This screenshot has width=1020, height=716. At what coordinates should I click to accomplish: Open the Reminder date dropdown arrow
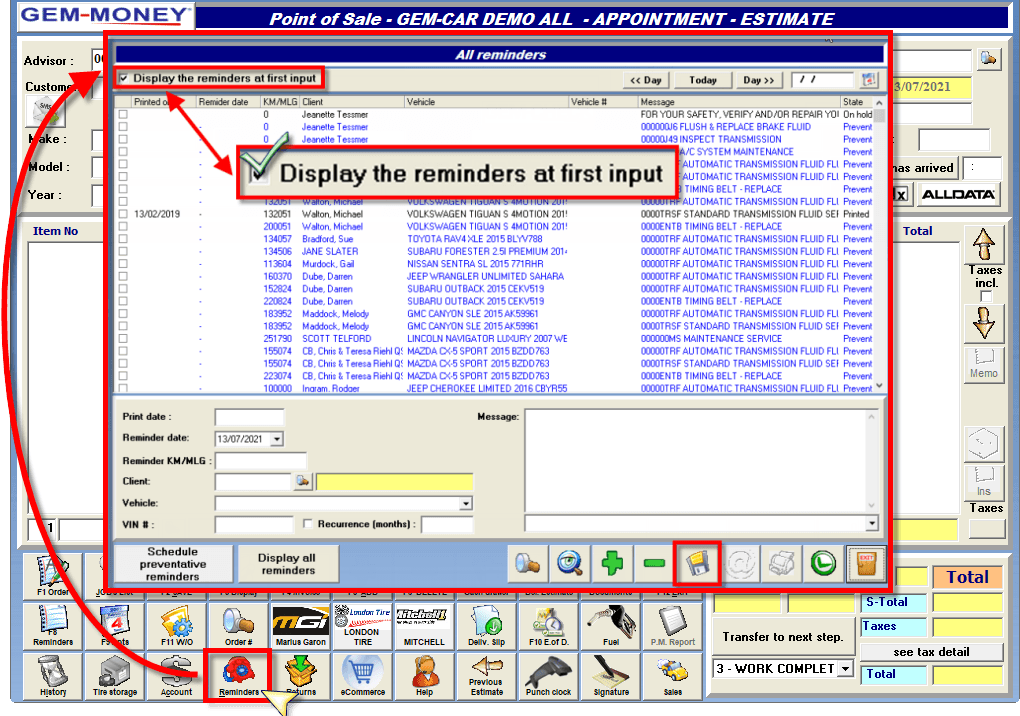[277, 439]
